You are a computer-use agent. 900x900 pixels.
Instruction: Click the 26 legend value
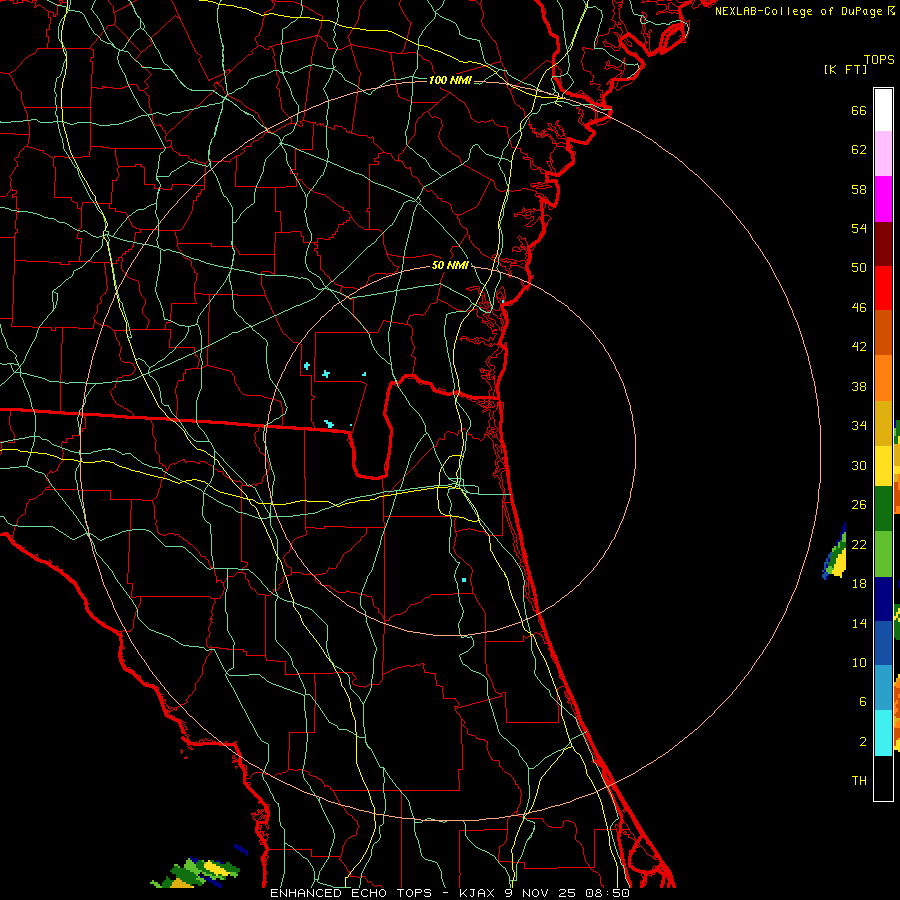(859, 505)
